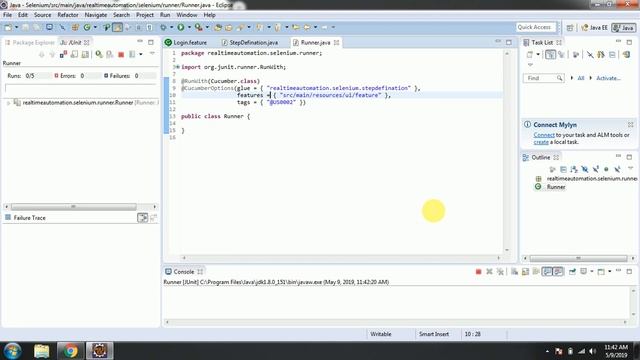The height and width of the screenshot is (360, 640).
Task: Dismiss the Connect Mylyn notice
Action: point(630,124)
